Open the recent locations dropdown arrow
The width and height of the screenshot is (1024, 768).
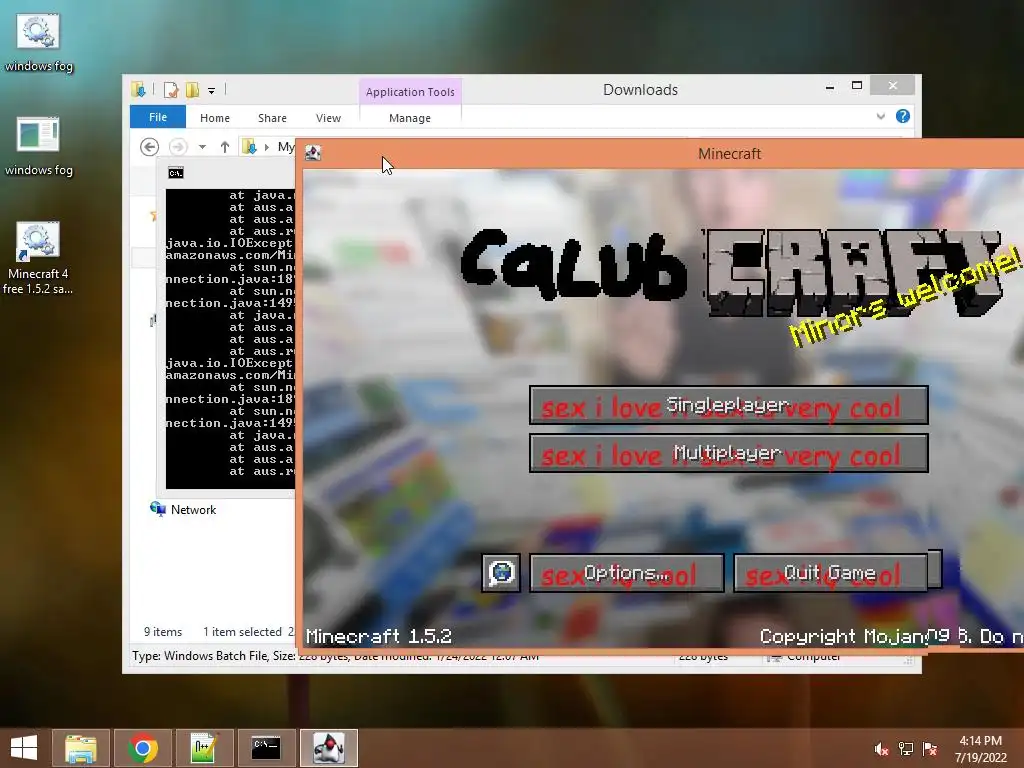(202, 147)
